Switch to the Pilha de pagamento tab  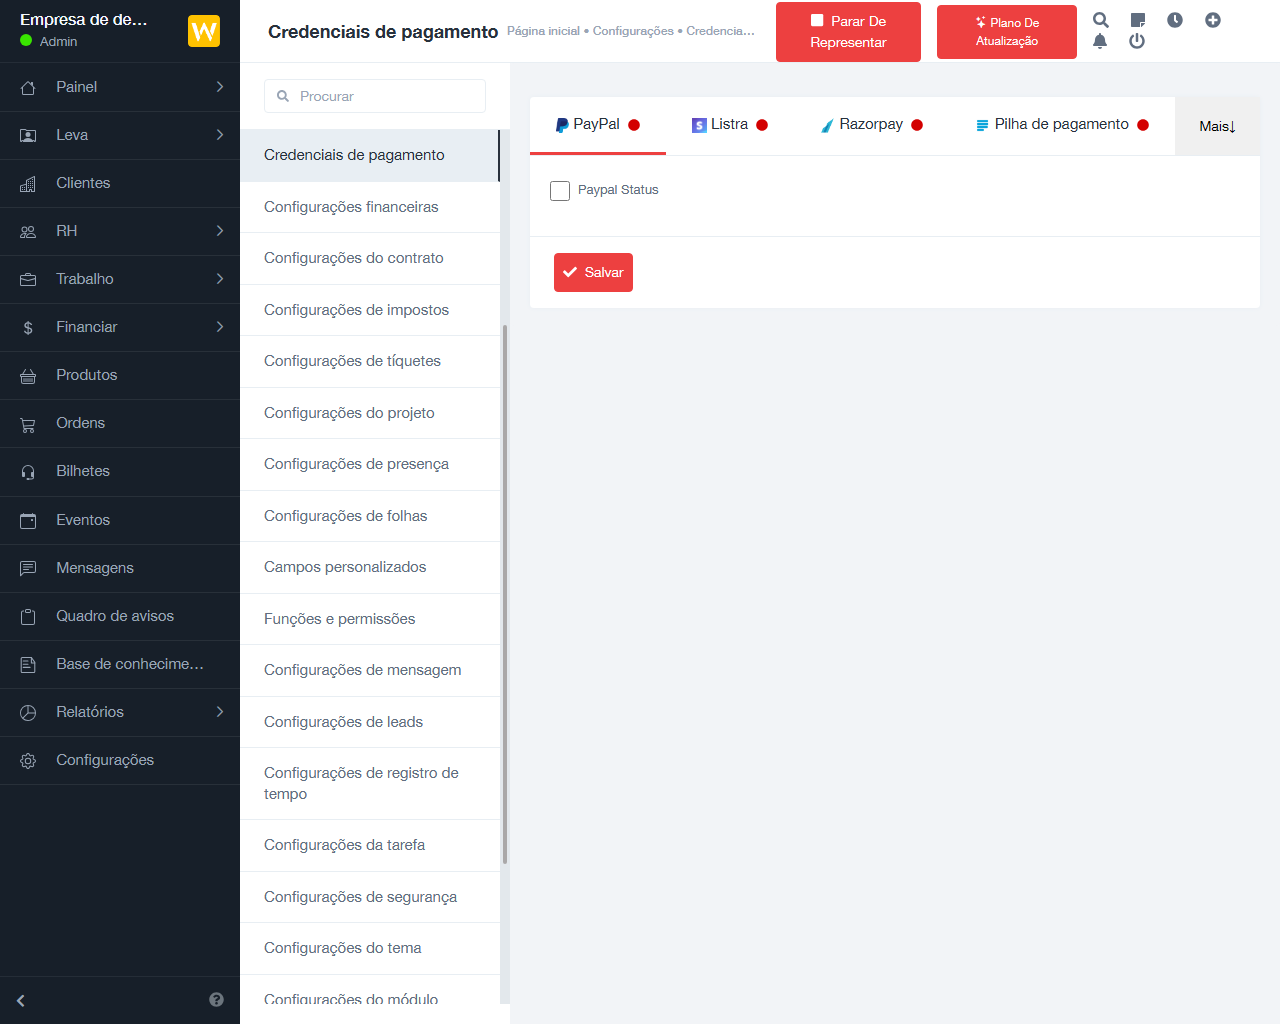click(x=1062, y=125)
